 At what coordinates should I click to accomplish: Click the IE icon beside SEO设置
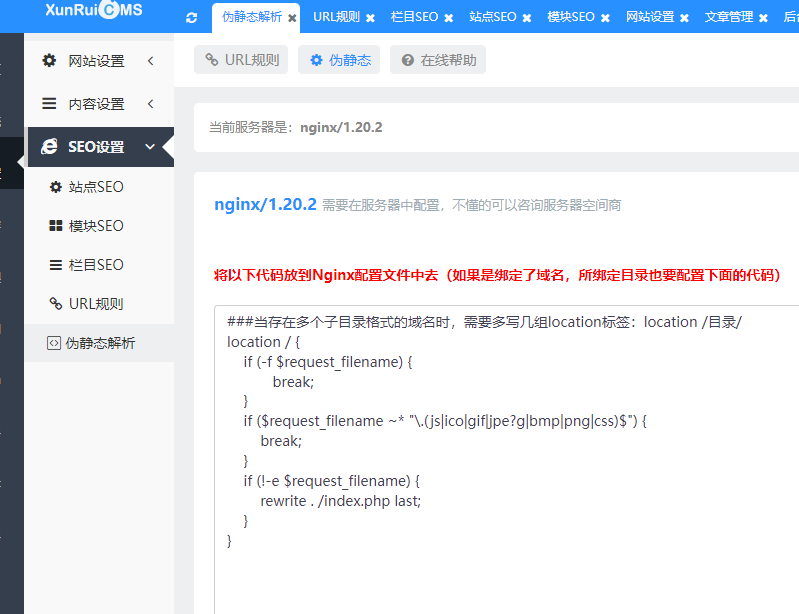tap(49, 147)
